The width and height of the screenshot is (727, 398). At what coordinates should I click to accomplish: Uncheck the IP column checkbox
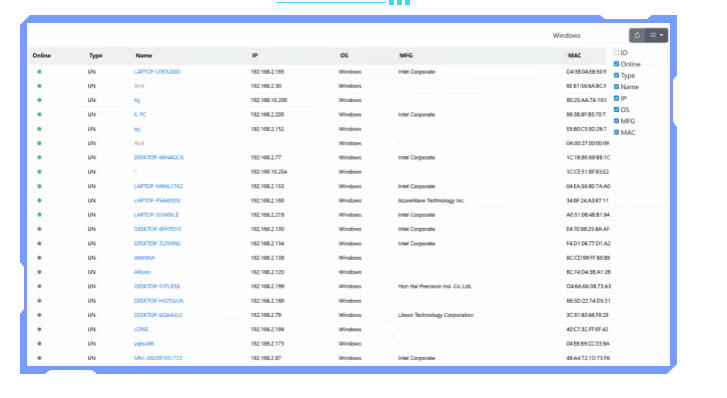point(616,98)
